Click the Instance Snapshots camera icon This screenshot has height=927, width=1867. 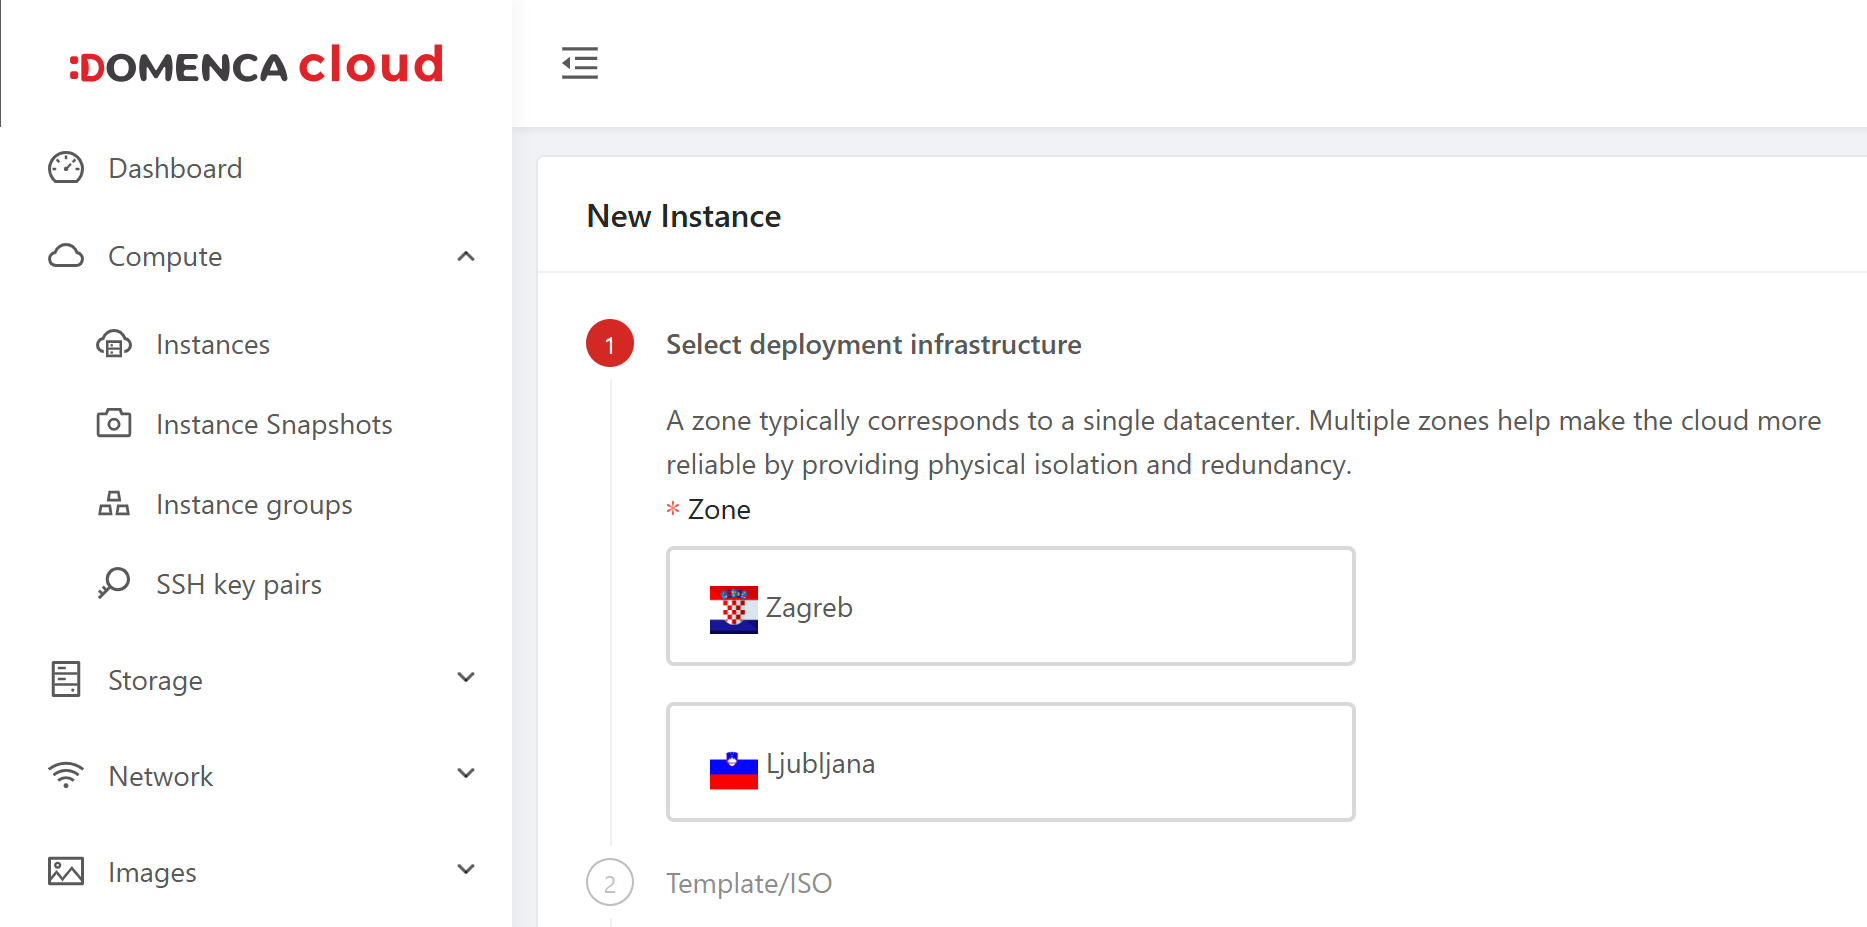[113, 424]
